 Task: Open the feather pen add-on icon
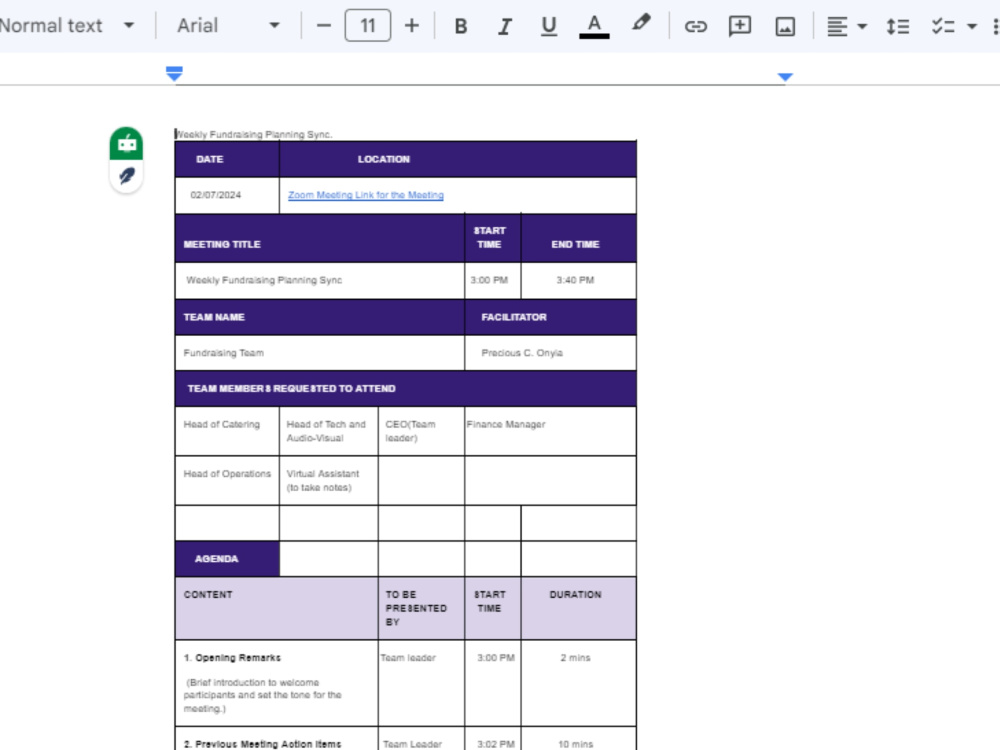tap(126, 175)
